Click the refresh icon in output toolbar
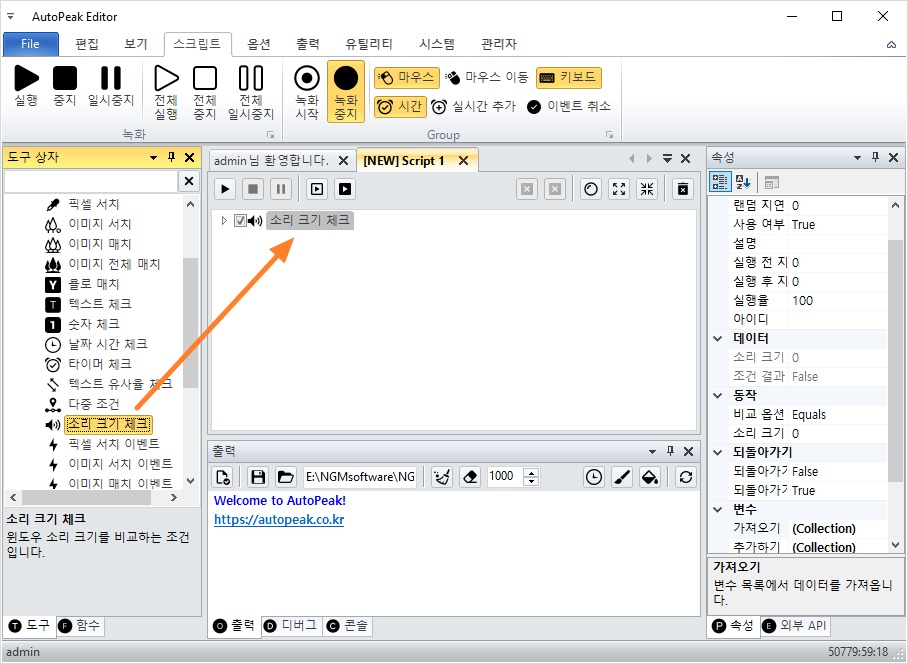This screenshot has height=664, width=908. pyautogui.click(x=686, y=477)
